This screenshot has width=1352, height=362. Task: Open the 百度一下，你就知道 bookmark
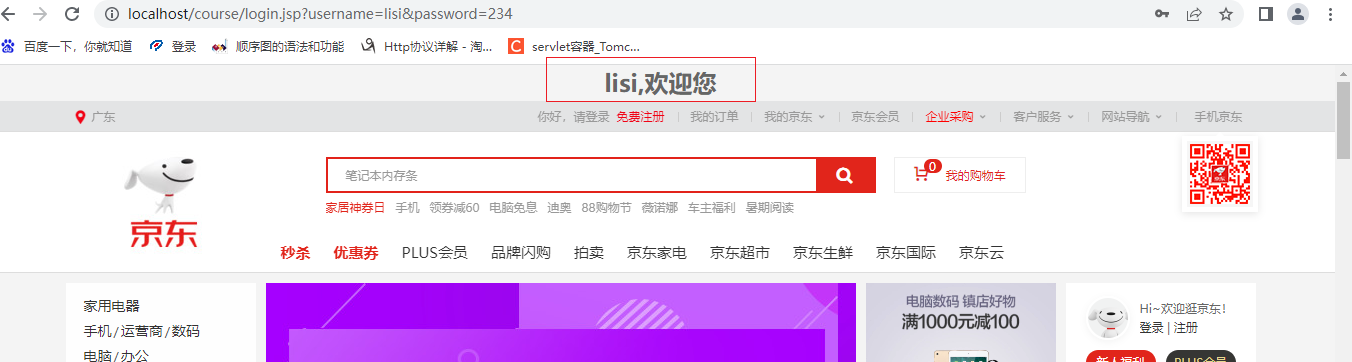point(67,46)
